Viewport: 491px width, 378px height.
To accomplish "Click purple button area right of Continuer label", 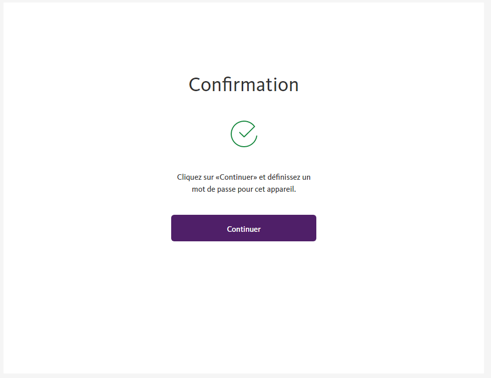I will pos(288,228).
